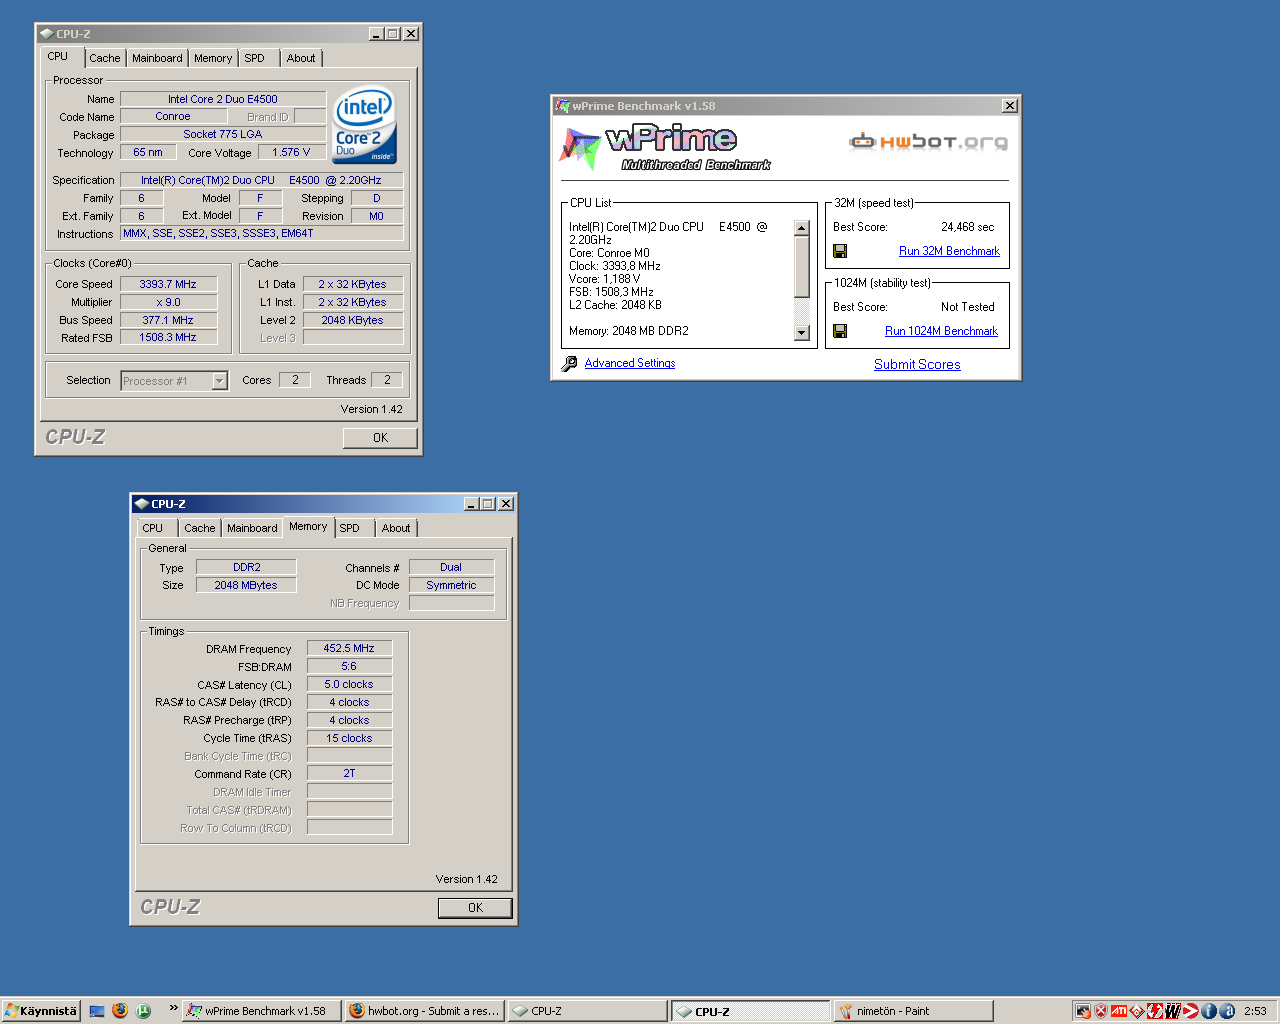Screen dimensions: 1280x1024
Task: Open About tab in CPU-Z Memory window
Action: 396,528
